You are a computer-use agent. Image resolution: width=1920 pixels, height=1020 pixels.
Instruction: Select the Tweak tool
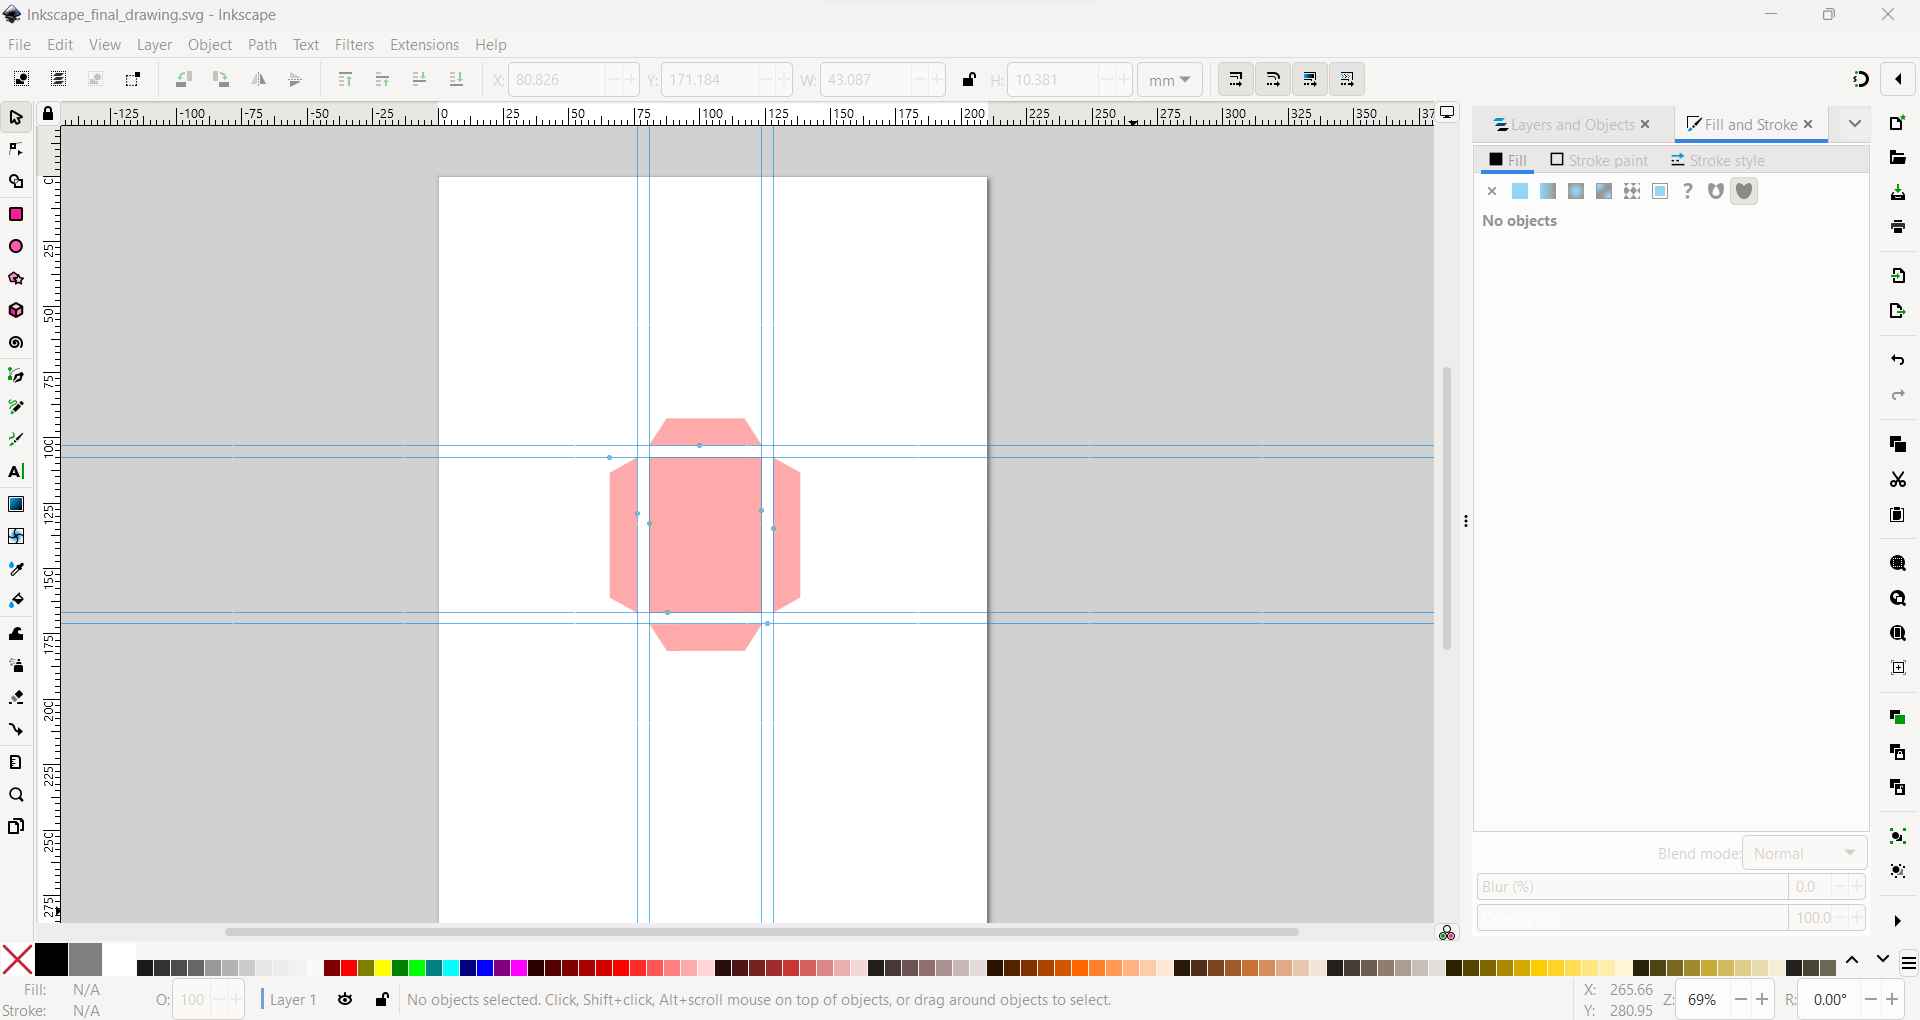[16, 633]
